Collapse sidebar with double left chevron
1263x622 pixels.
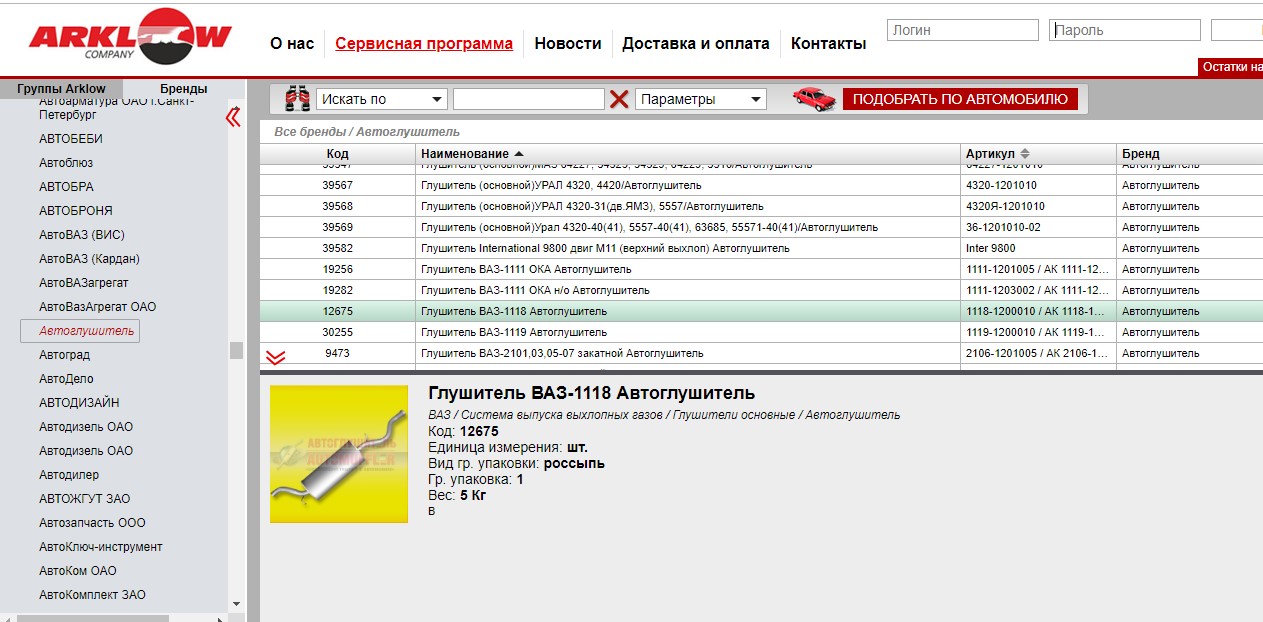point(233,117)
